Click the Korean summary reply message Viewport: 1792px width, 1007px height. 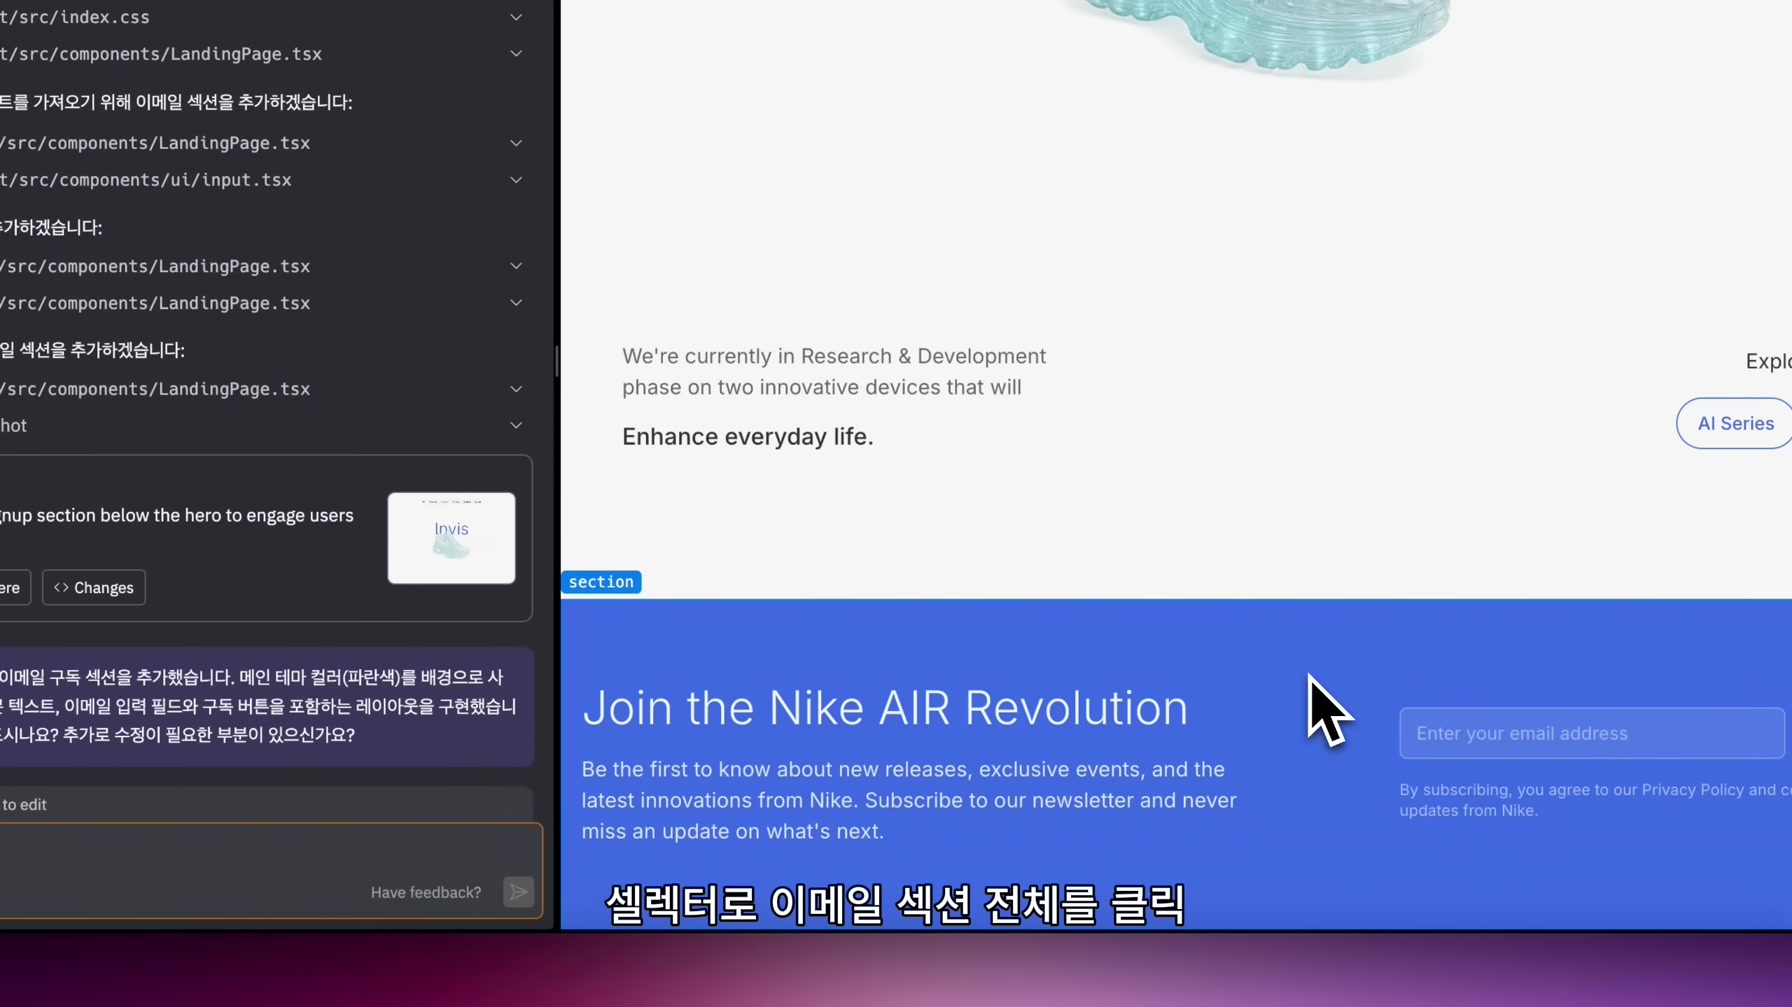266,706
